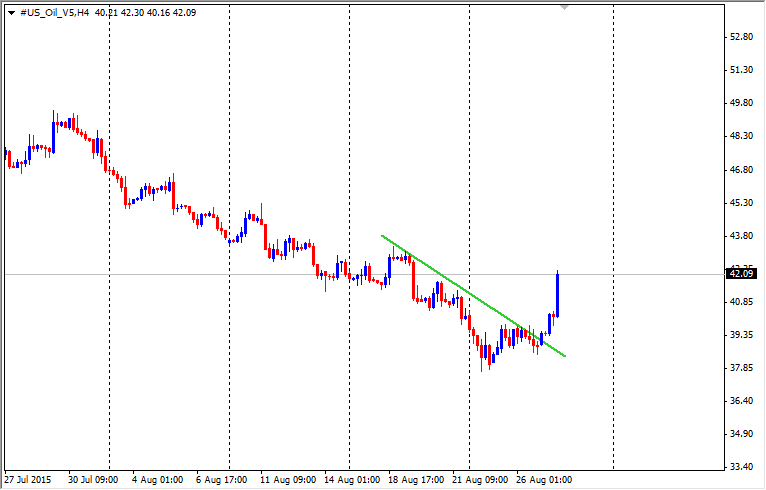Click the 52.80 price scale label
766x490 pixels.
[x=741, y=37]
